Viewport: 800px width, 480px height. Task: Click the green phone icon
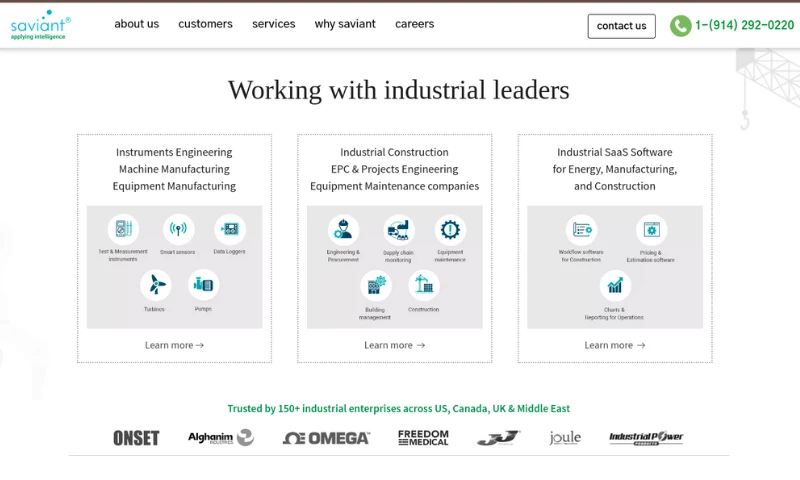tap(680, 26)
